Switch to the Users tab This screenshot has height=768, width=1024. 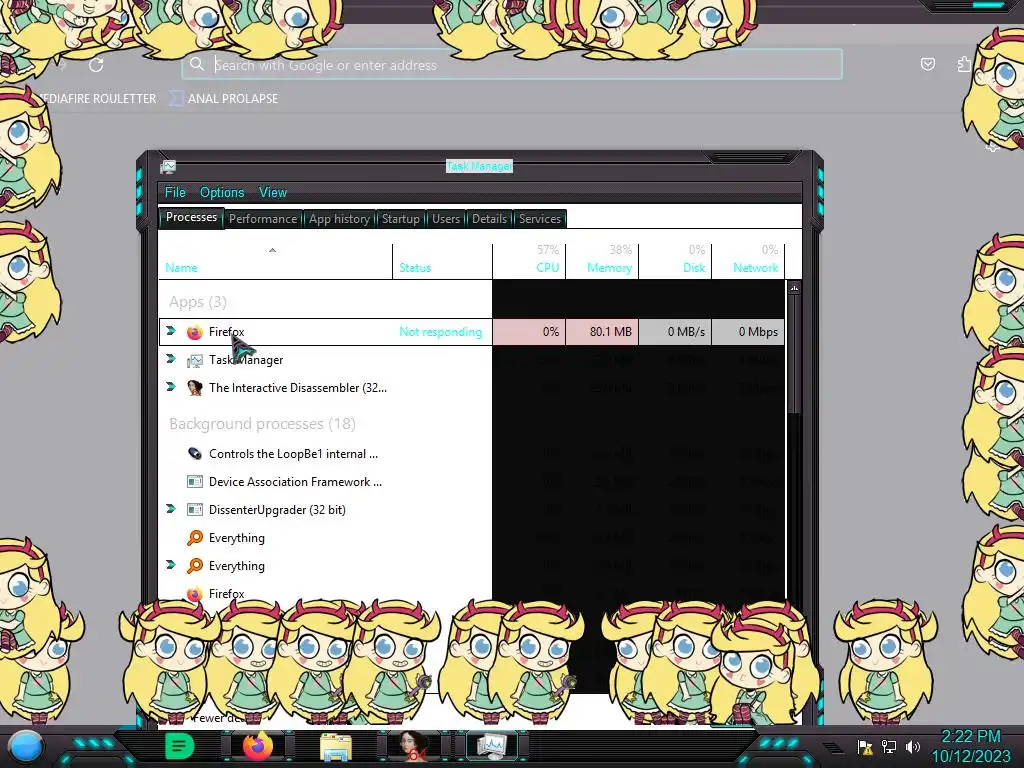pos(445,219)
